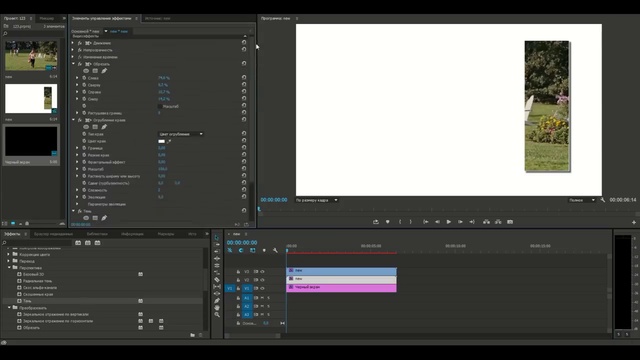Select the Zoom tool
The width and height of the screenshot is (640, 360).
click(x=217, y=315)
